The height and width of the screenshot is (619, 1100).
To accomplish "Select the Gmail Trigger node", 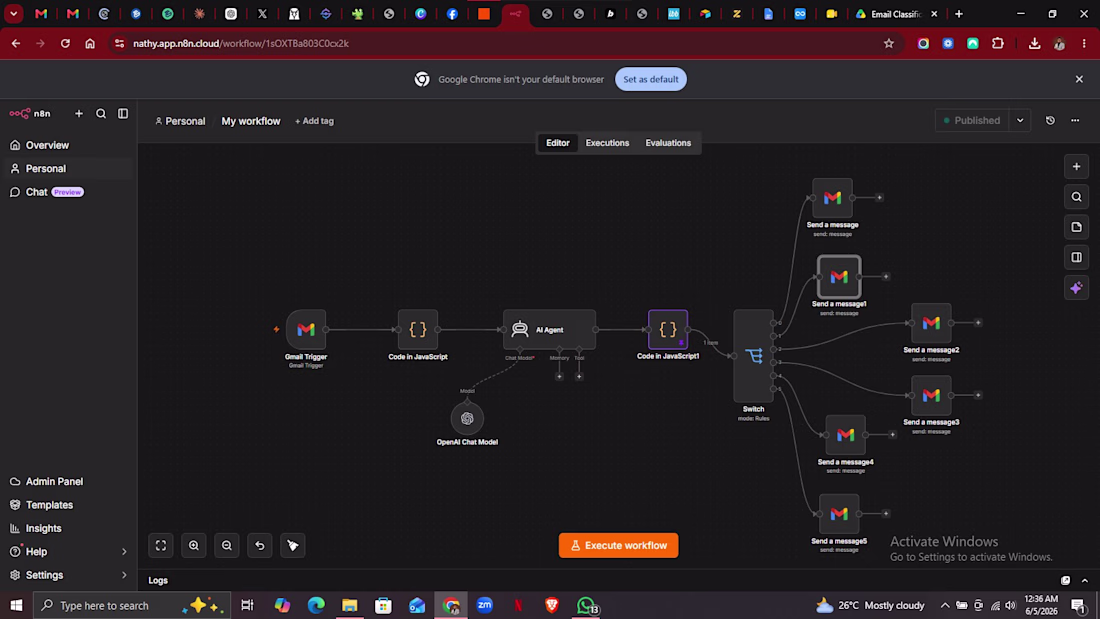I will click(306, 329).
